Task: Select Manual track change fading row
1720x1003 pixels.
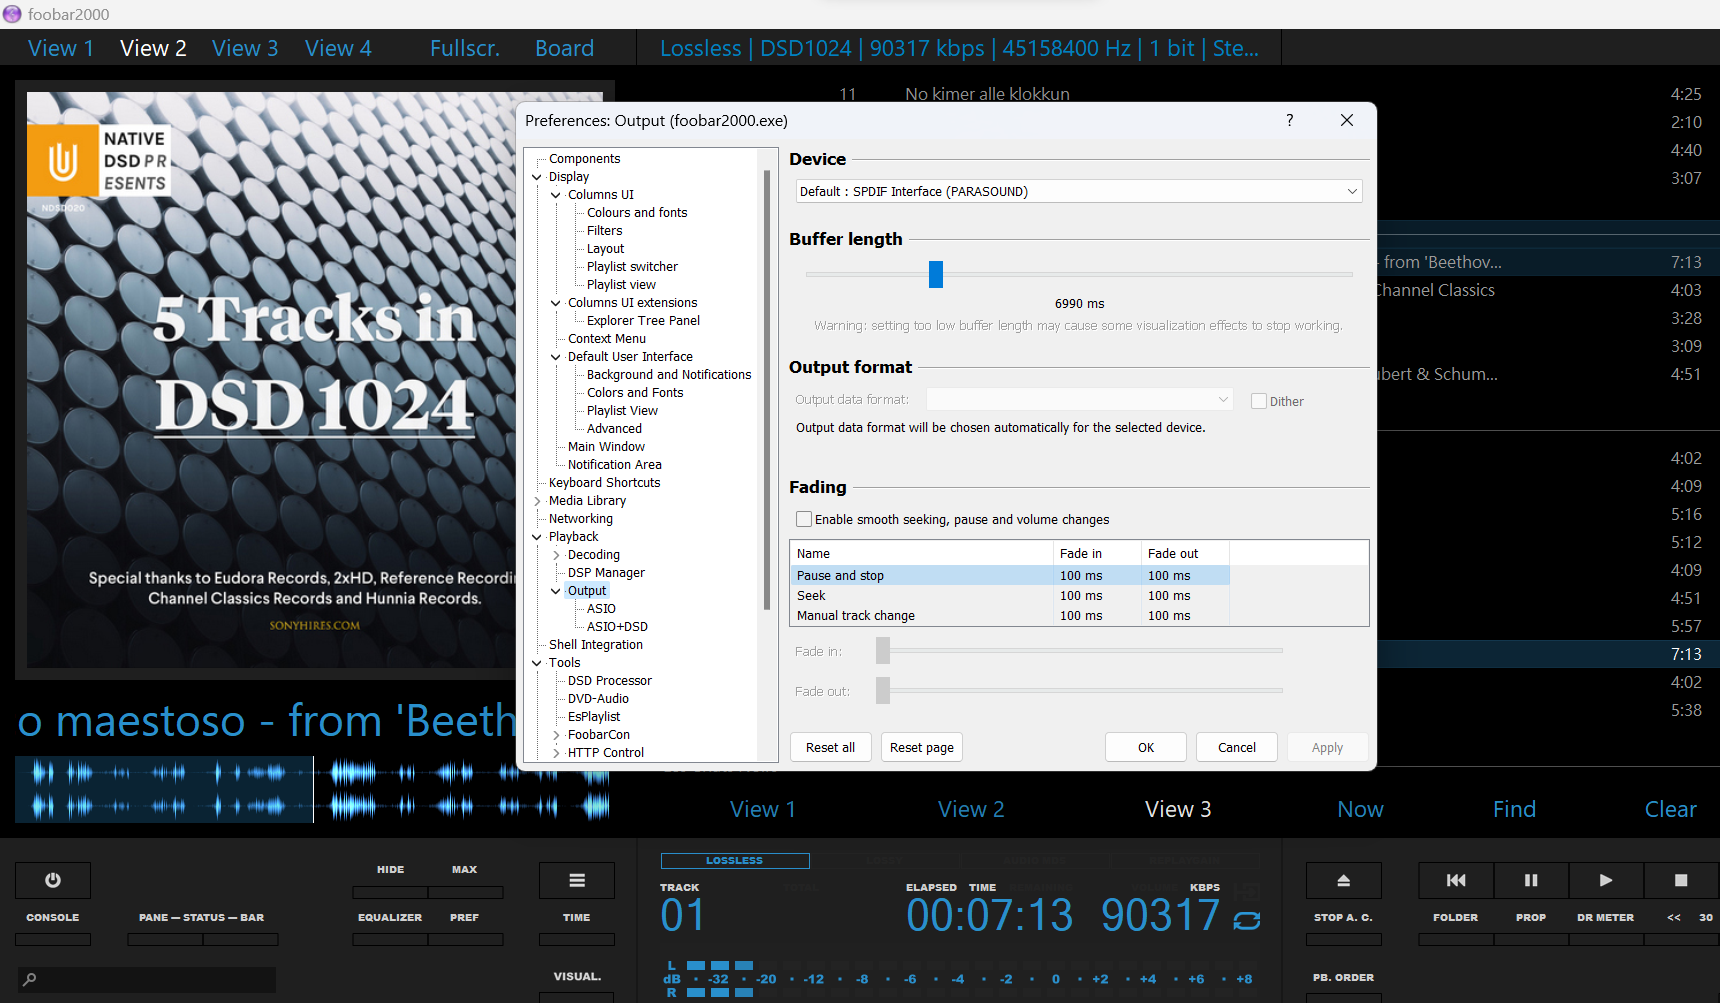Action: (1010, 615)
